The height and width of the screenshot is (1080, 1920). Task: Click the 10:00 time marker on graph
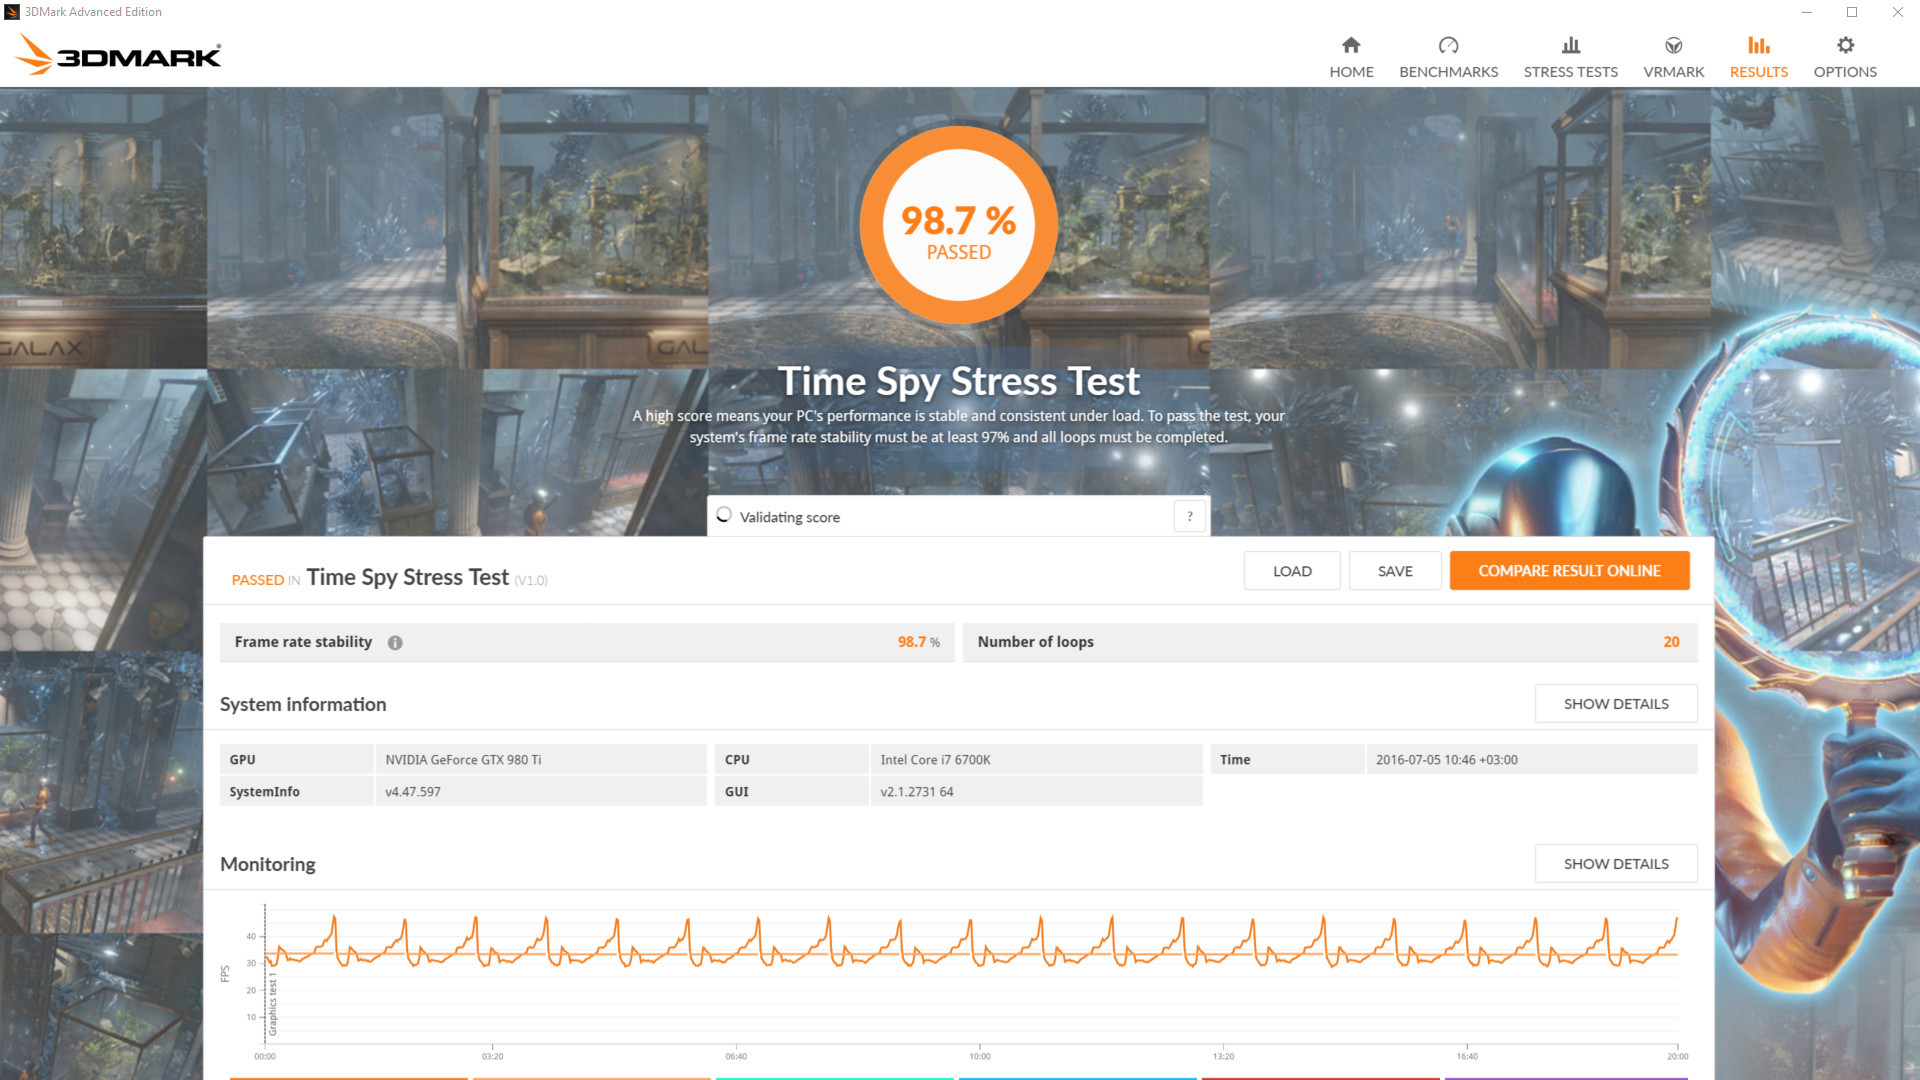pos(979,1056)
